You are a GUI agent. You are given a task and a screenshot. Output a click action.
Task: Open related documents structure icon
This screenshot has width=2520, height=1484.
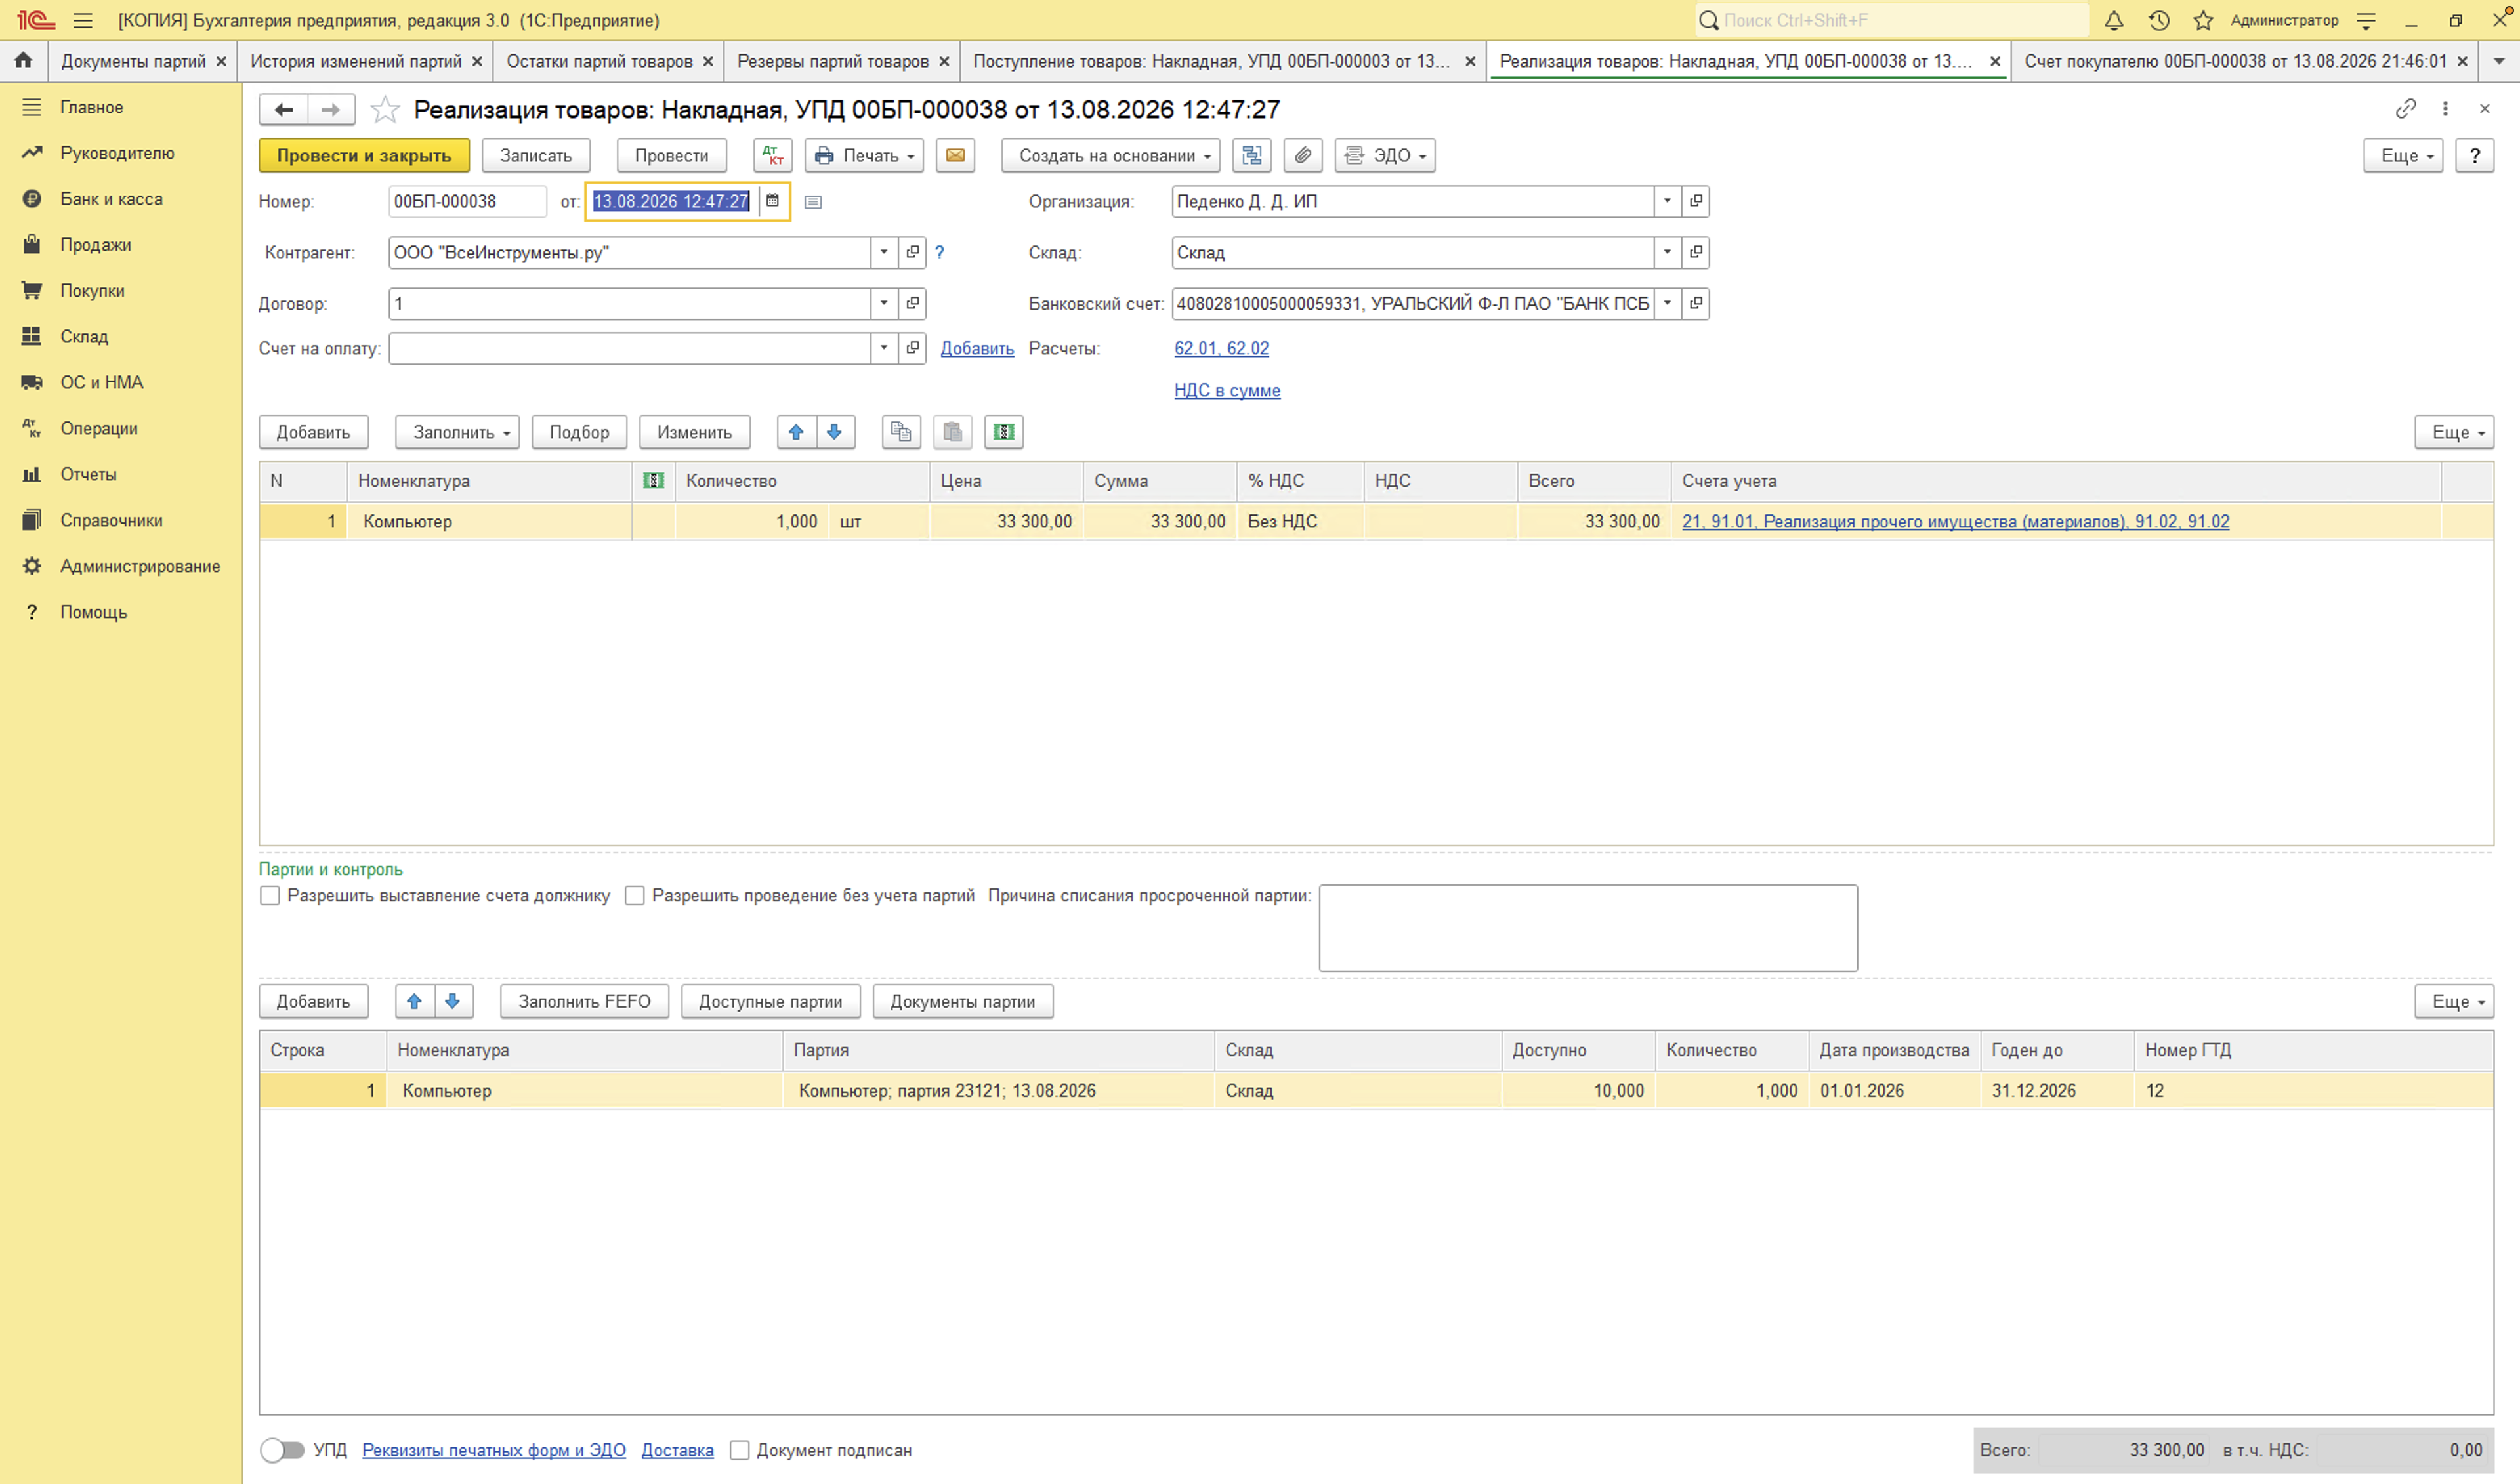[1252, 155]
